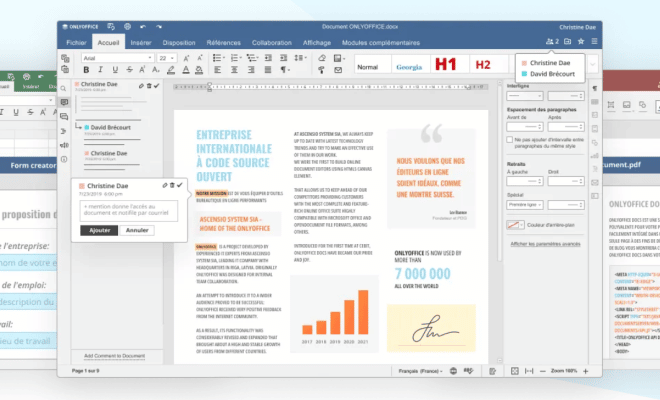Image resolution: width=660 pixels, height=400 pixels.
Task: Click the Decrease indent icon
Action: pos(268,58)
